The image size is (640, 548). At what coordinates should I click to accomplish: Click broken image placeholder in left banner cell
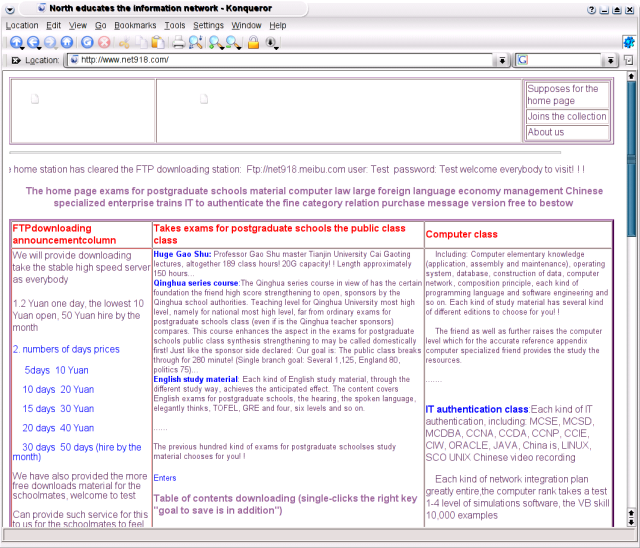tap(35, 99)
